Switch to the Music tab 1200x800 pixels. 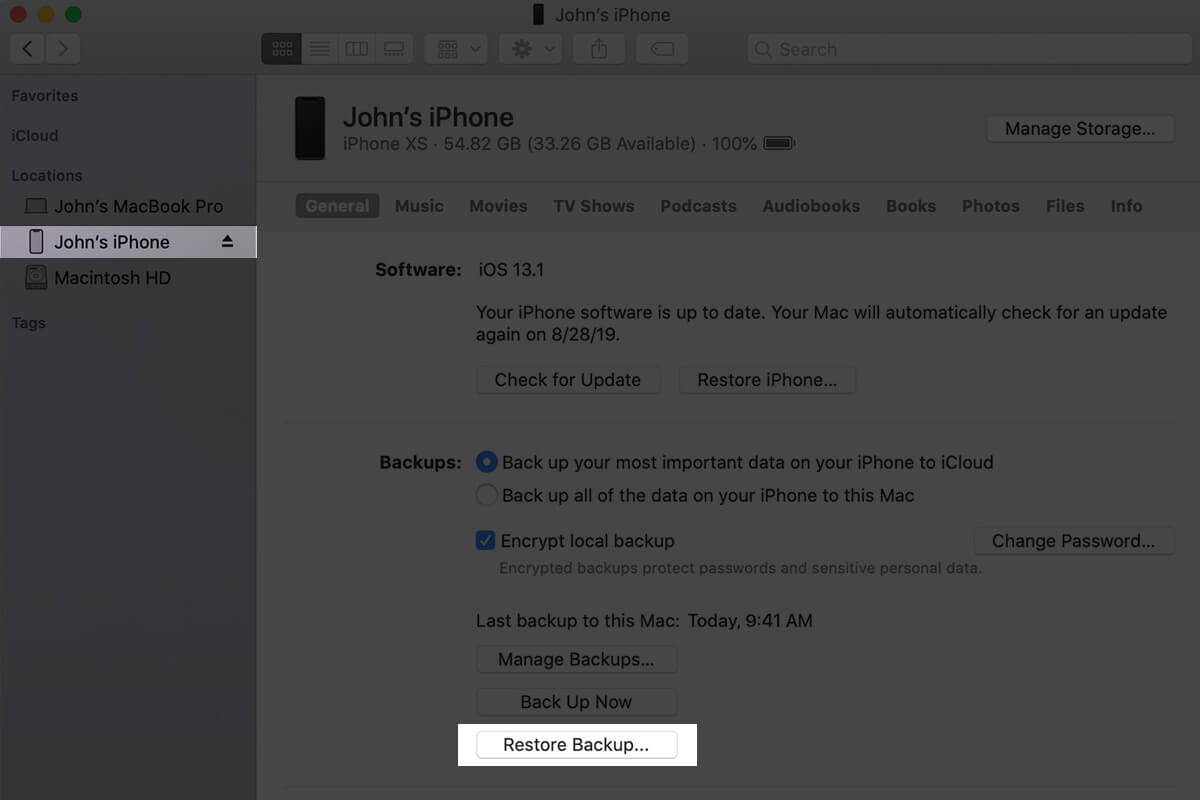(419, 206)
